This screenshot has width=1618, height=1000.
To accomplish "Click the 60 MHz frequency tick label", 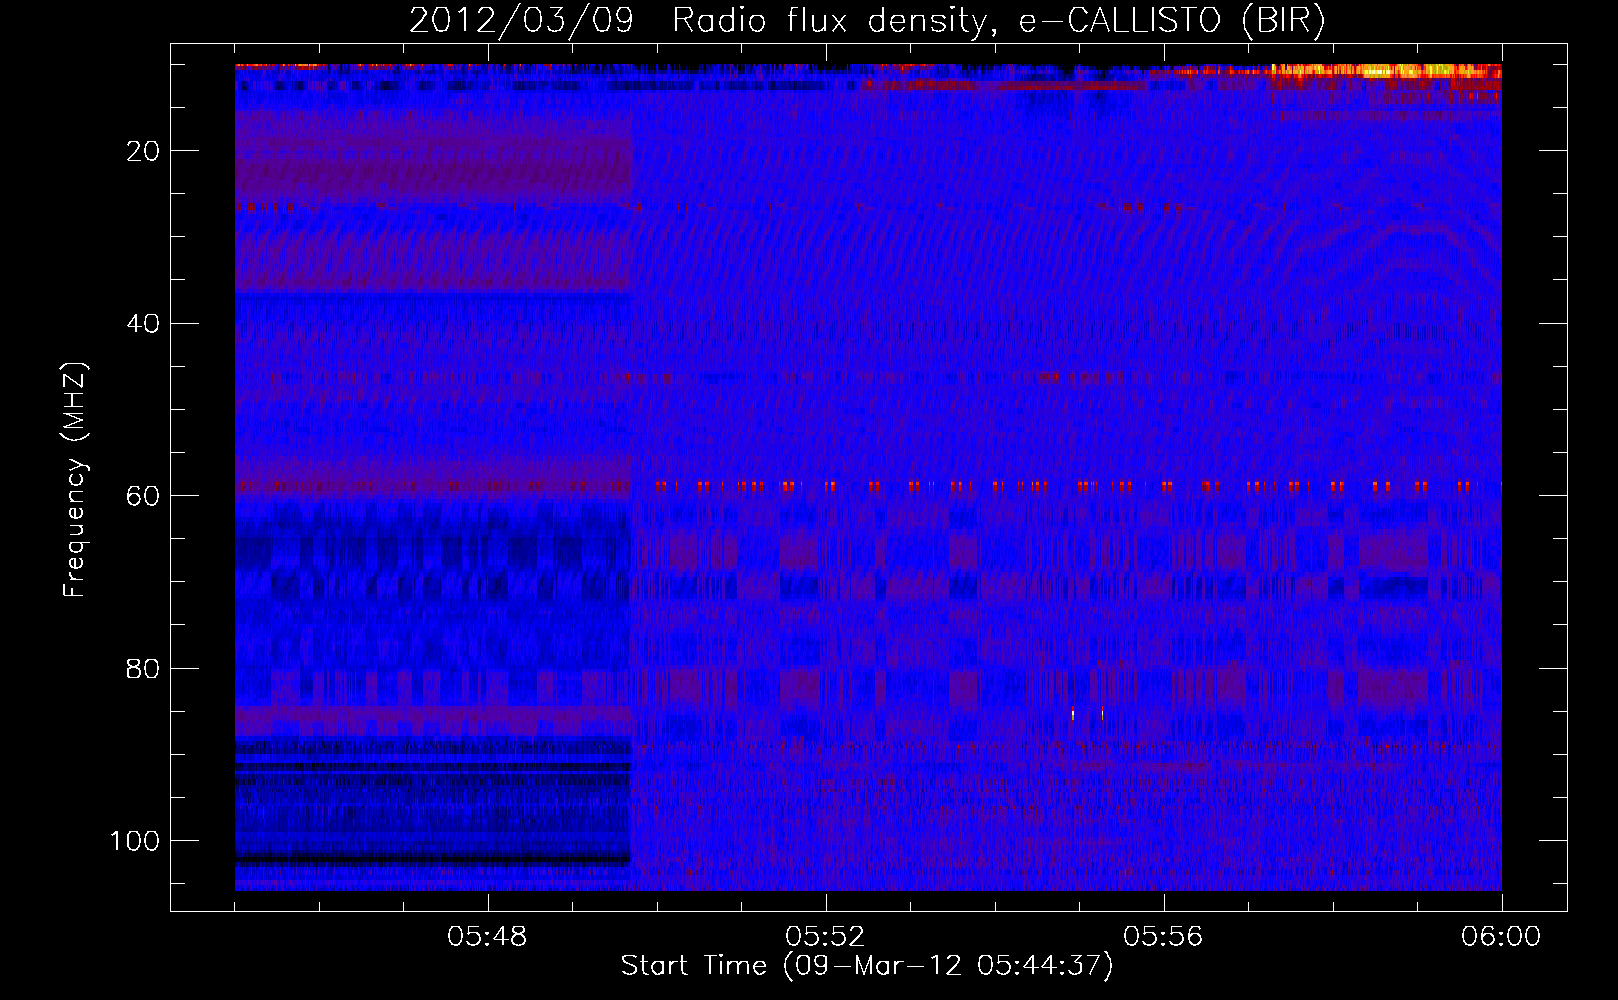I will (144, 496).
